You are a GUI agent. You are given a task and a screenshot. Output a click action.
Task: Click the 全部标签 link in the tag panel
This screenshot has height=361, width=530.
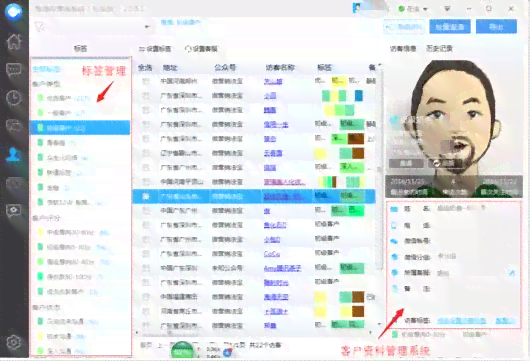click(46, 69)
